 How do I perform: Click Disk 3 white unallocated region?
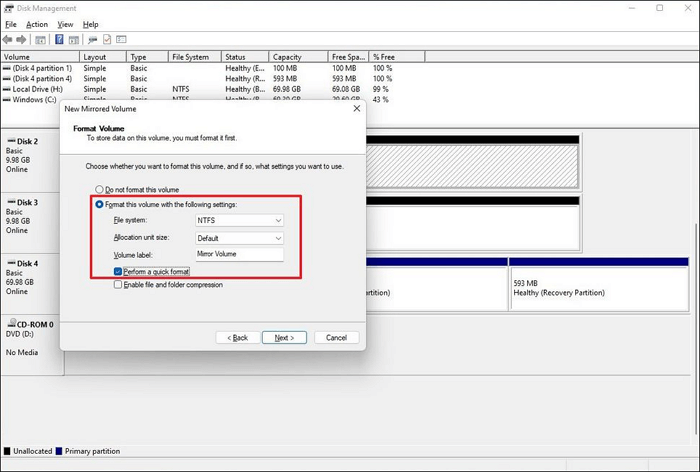(x=472, y=227)
